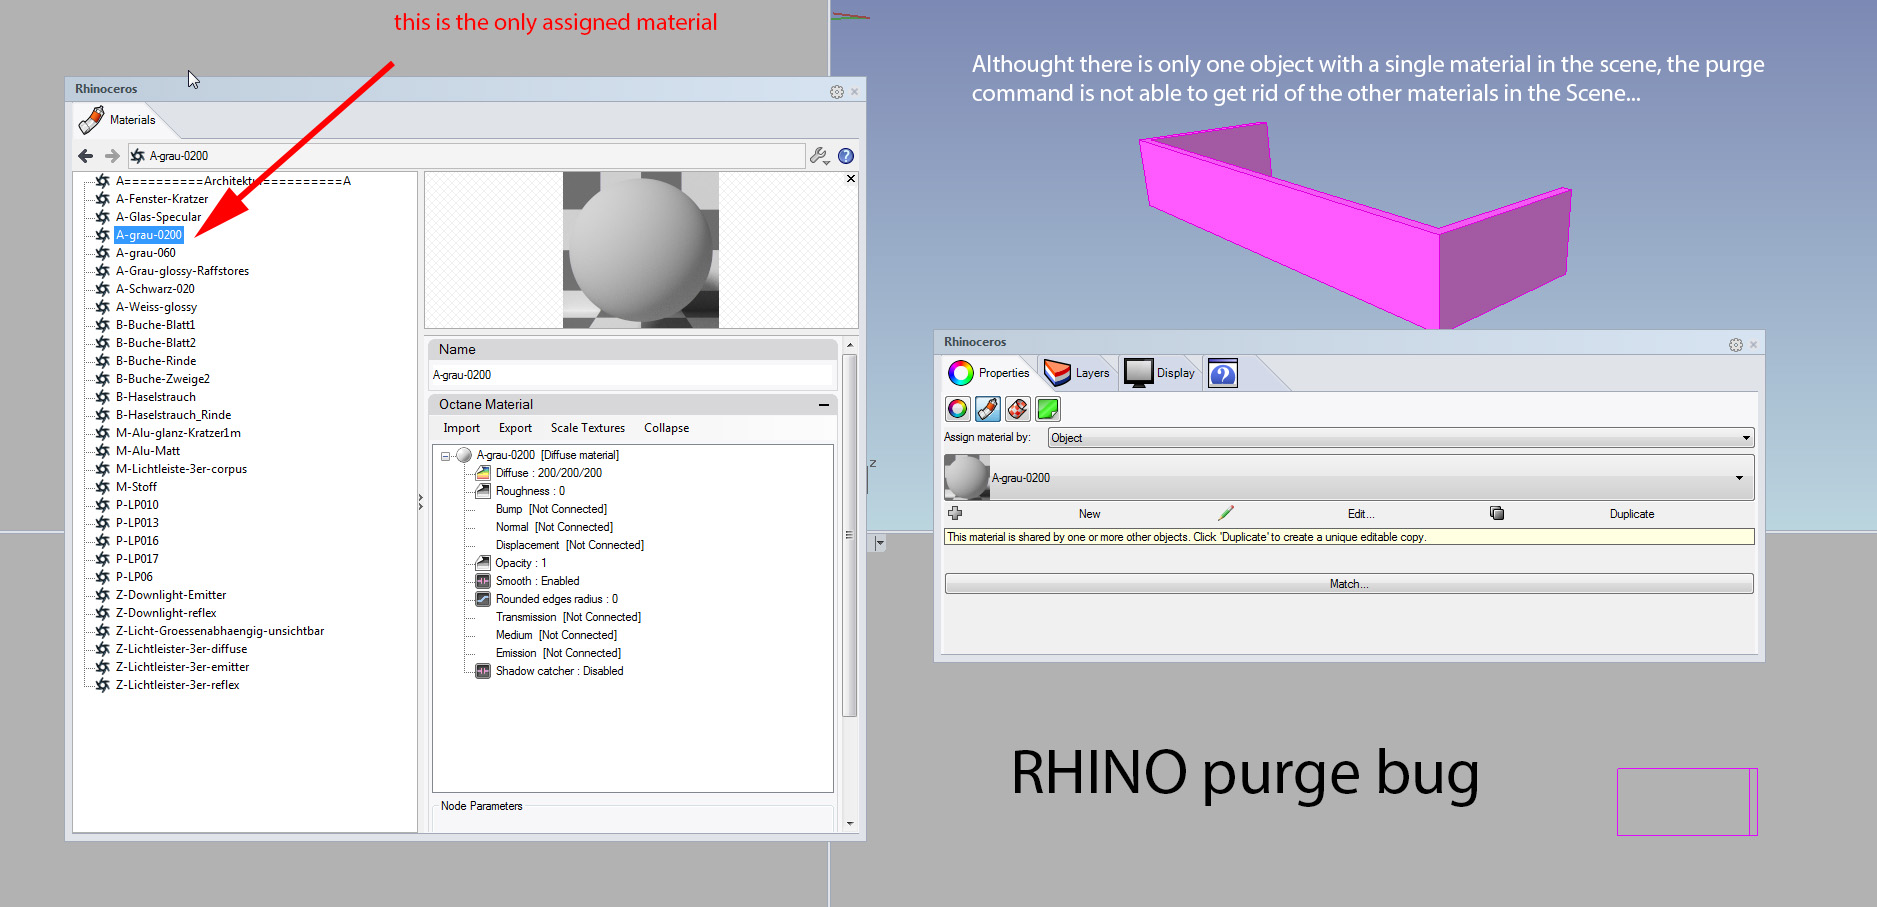This screenshot has height=907, width=1877.
Task: Click the plus icon beside New
Action: 955,513
